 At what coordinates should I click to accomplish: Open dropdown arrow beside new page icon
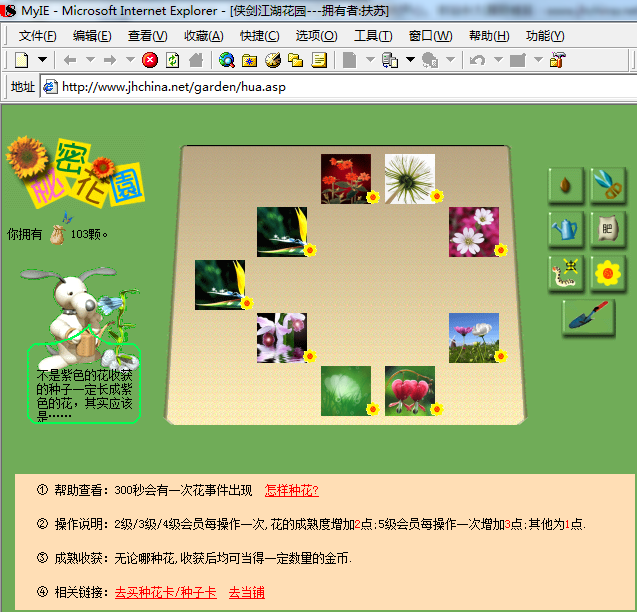pyautogui.click(x=42, y=60)
